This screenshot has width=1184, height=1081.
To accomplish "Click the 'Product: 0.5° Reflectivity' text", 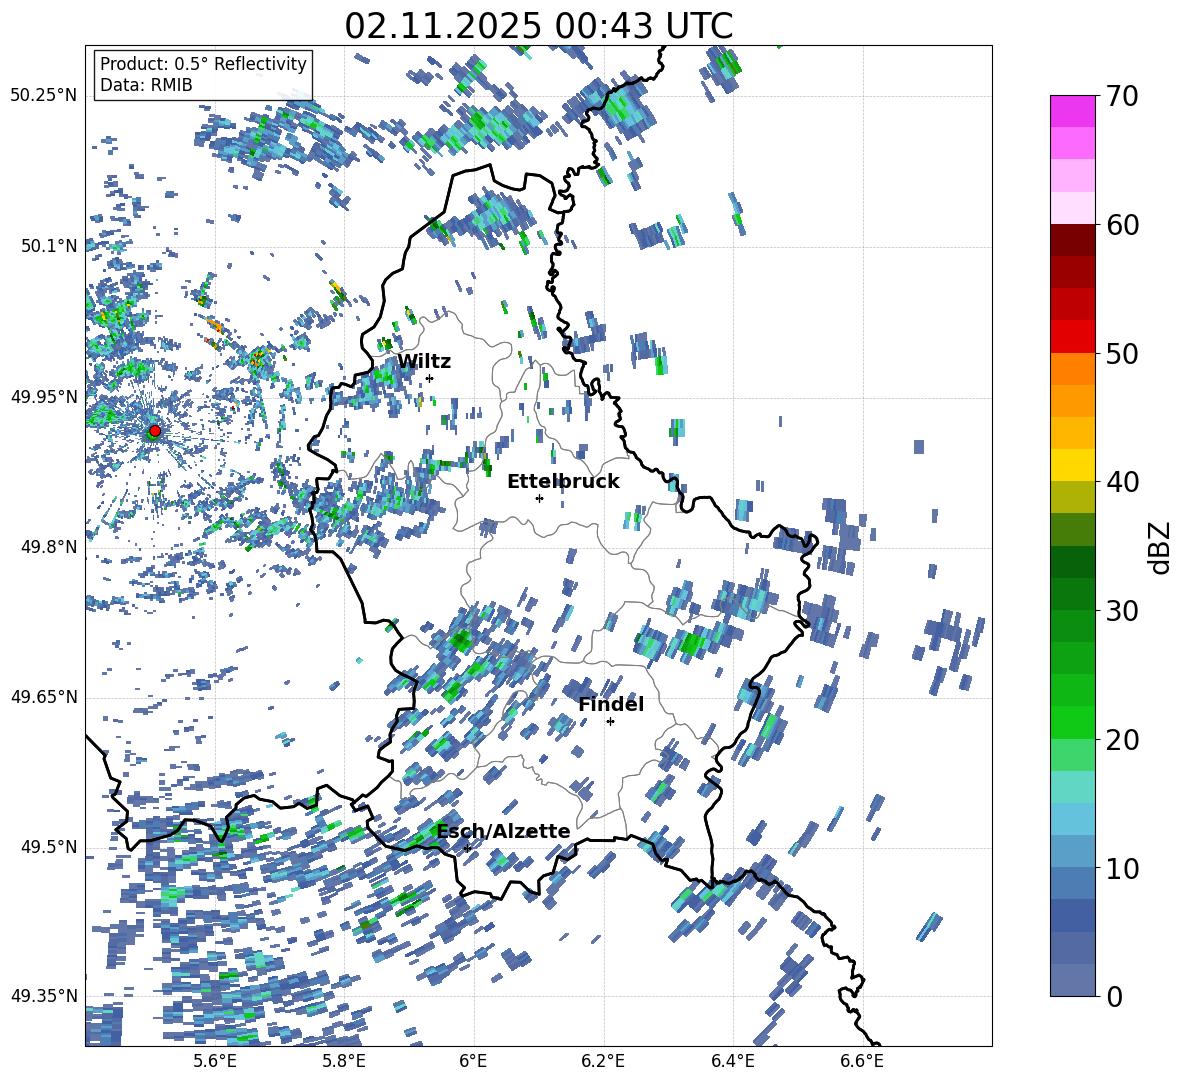I will click(203, 64).
